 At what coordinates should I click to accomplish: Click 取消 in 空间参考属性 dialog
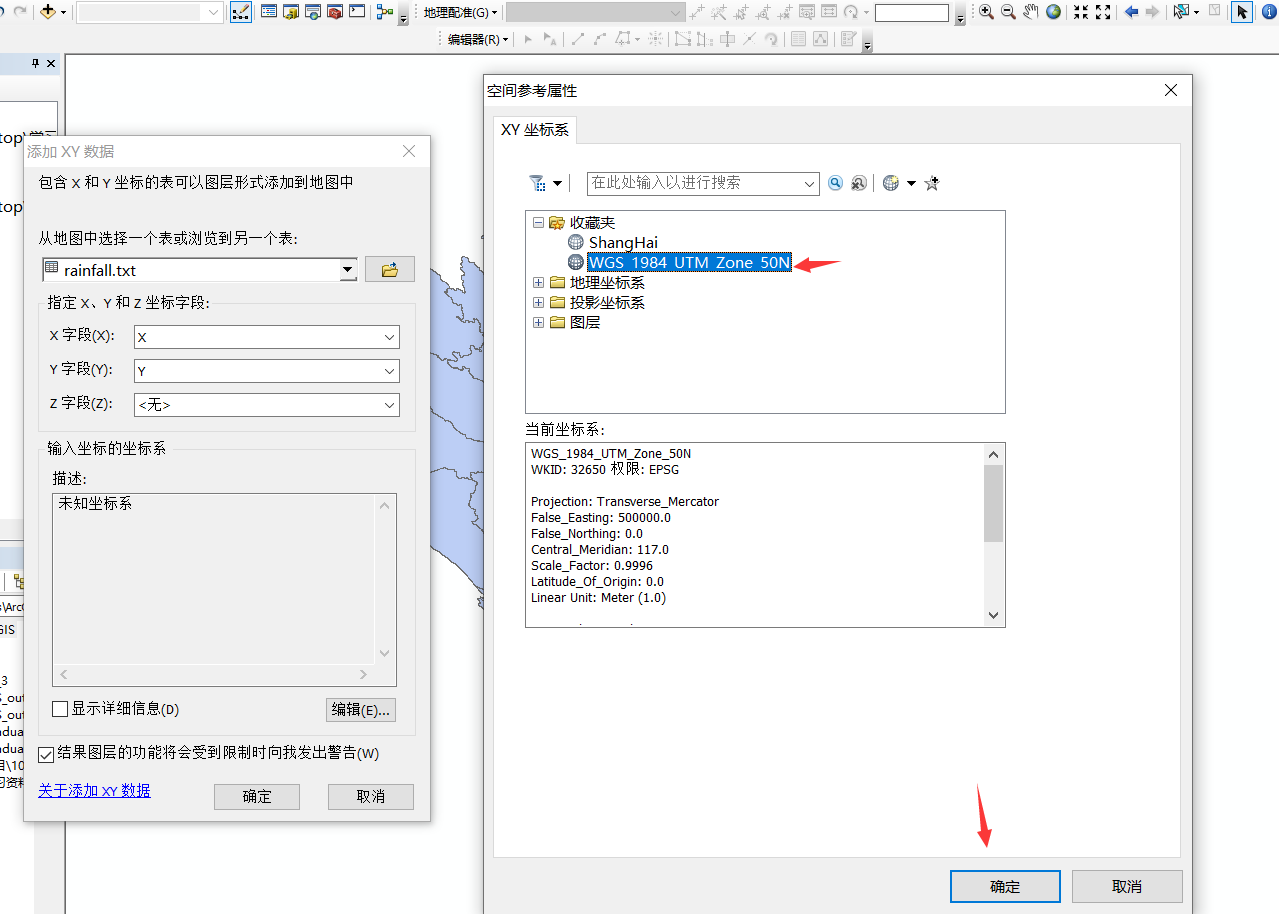point(1127,886)
